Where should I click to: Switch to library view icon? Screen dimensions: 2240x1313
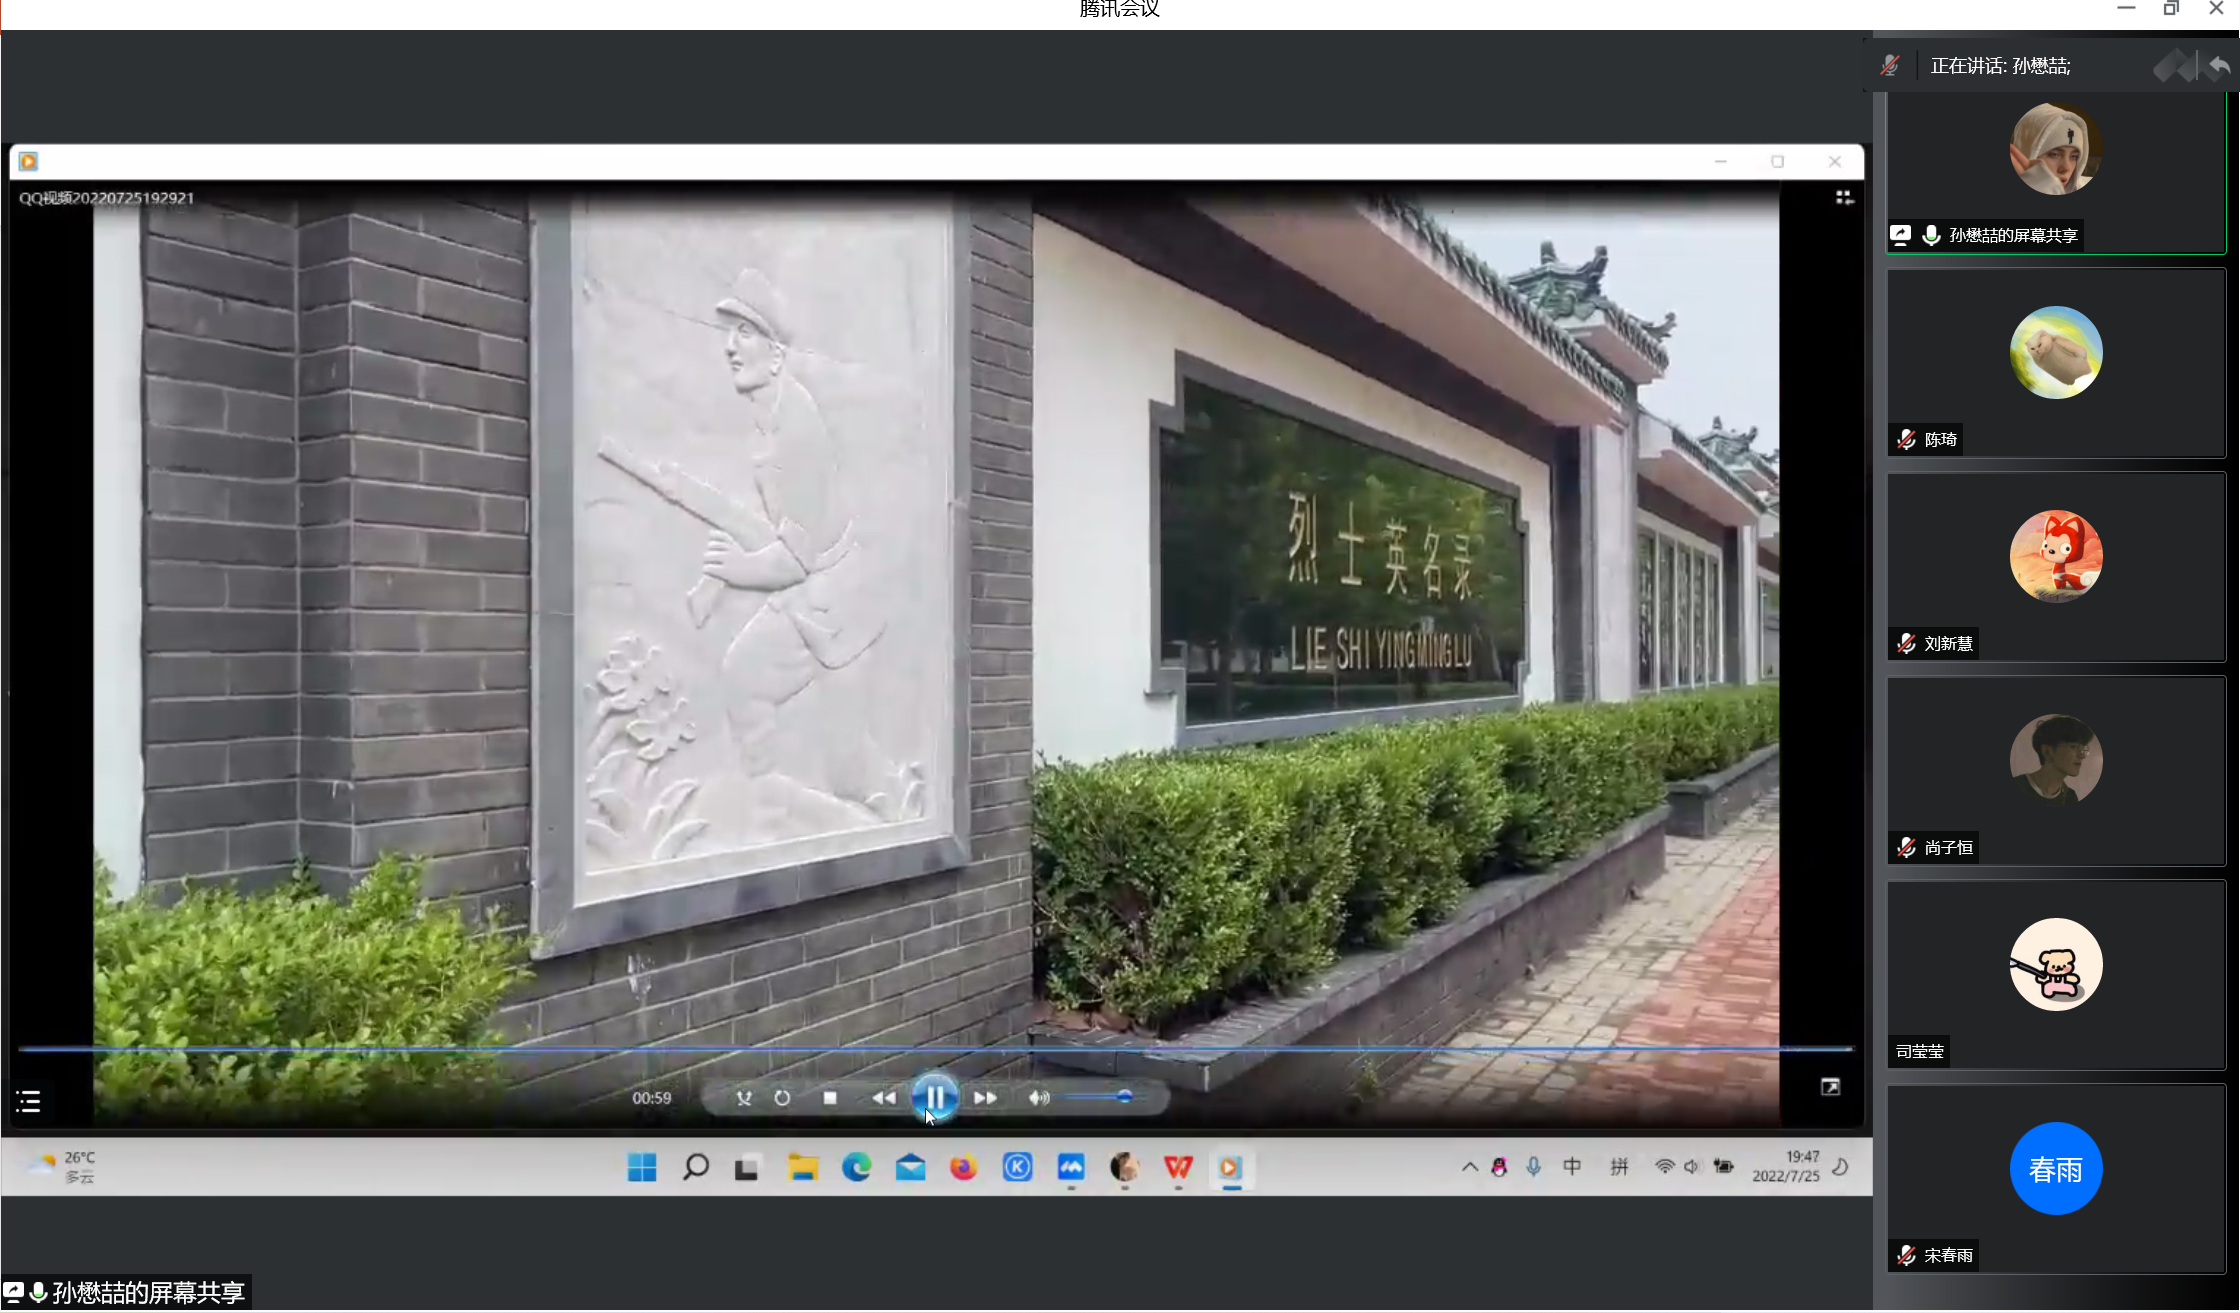pos(1844,198)
